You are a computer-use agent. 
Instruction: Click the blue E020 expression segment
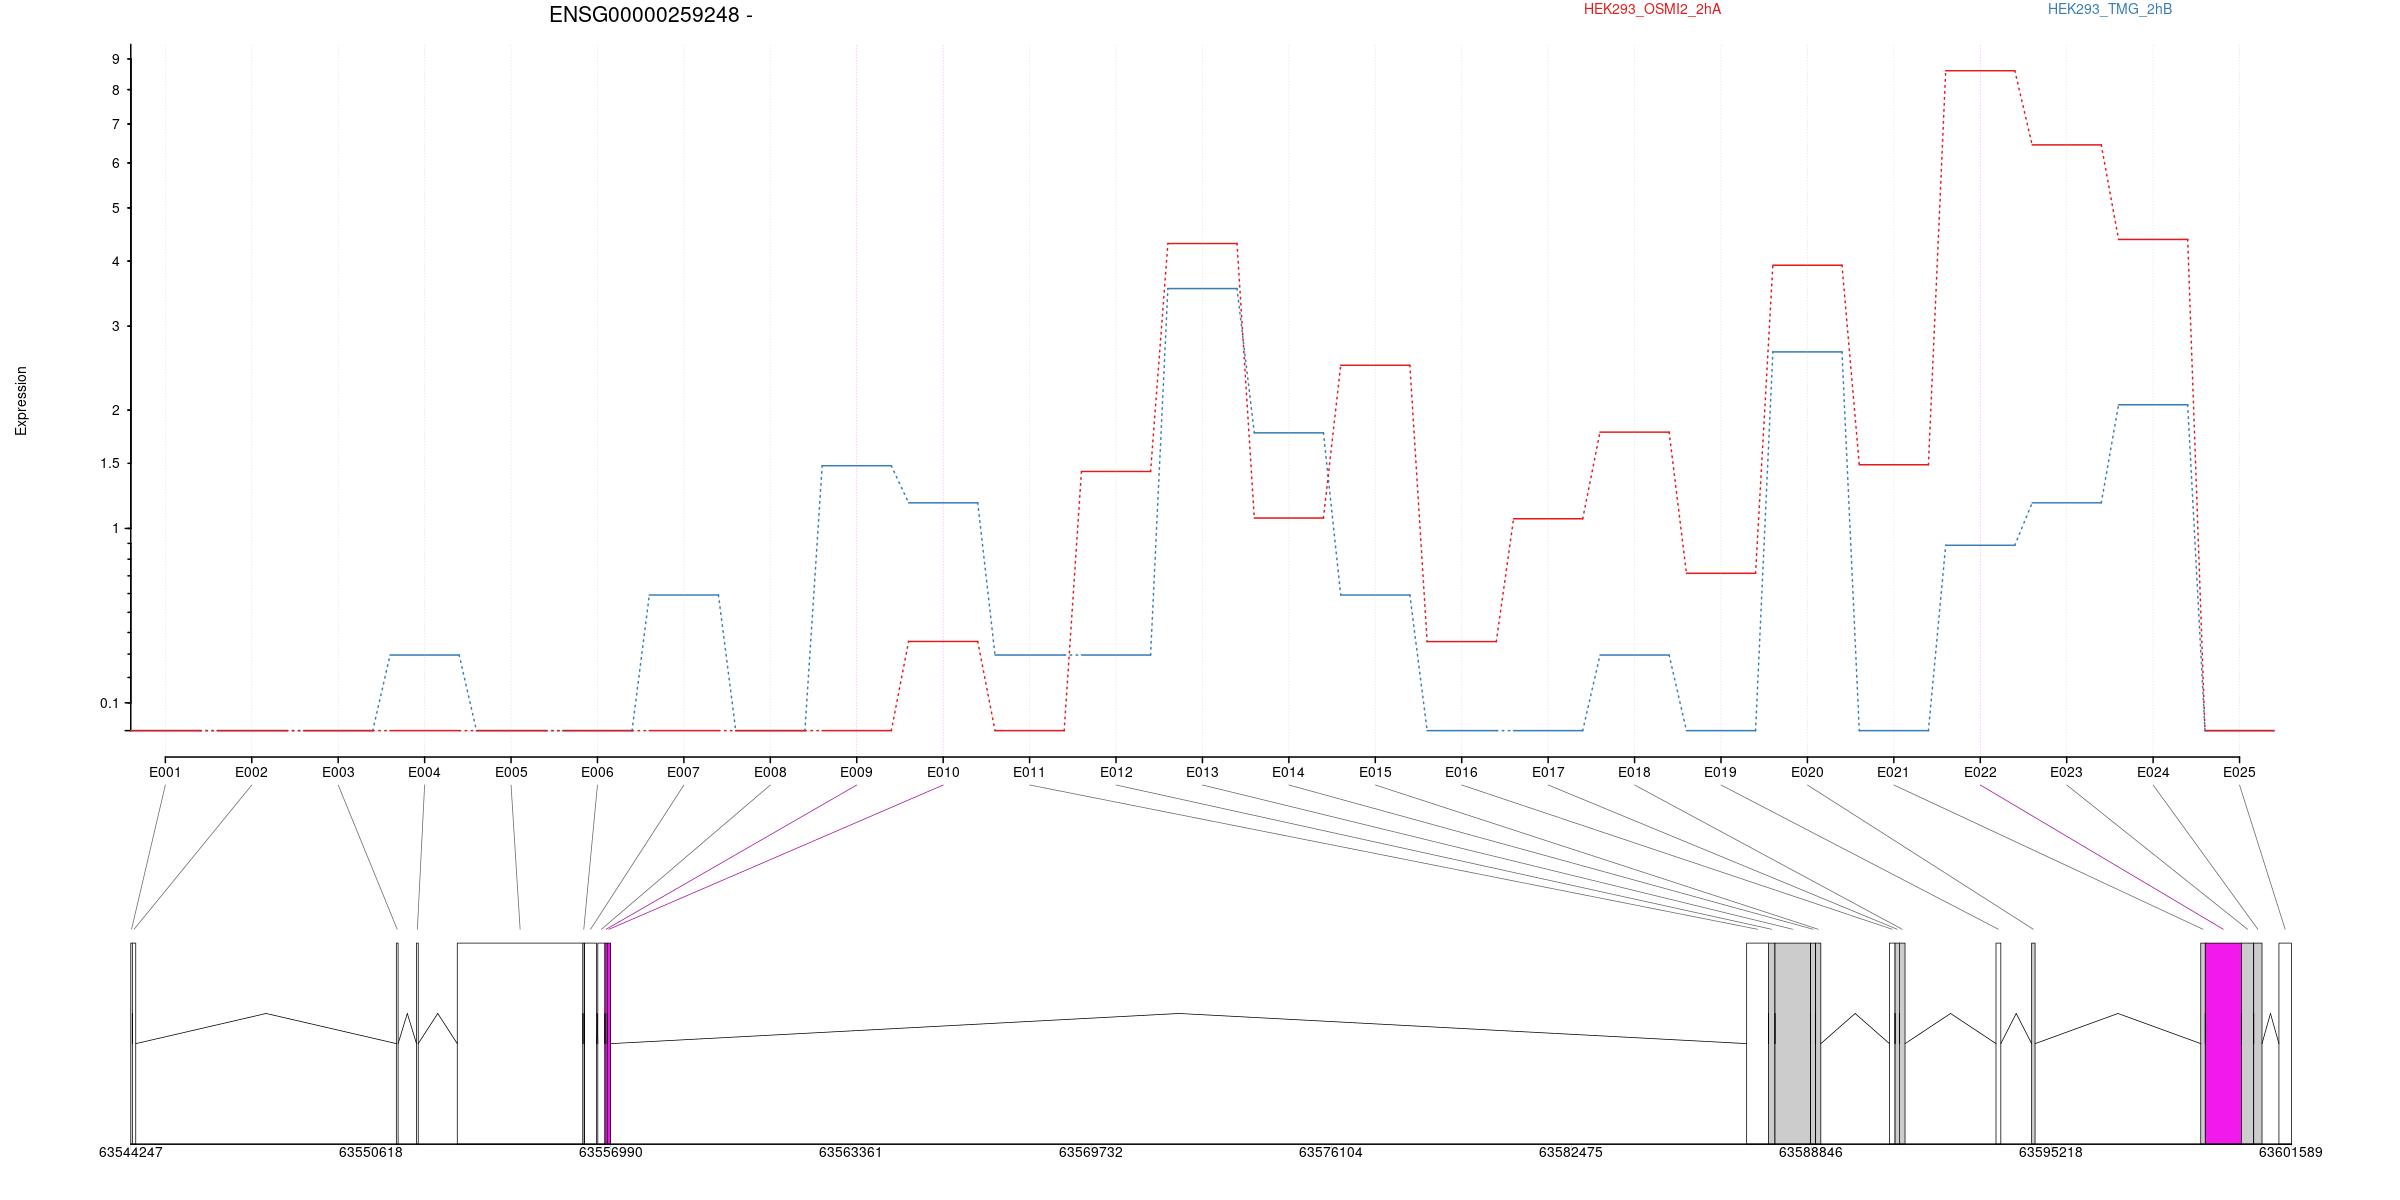click(1807, 352)
